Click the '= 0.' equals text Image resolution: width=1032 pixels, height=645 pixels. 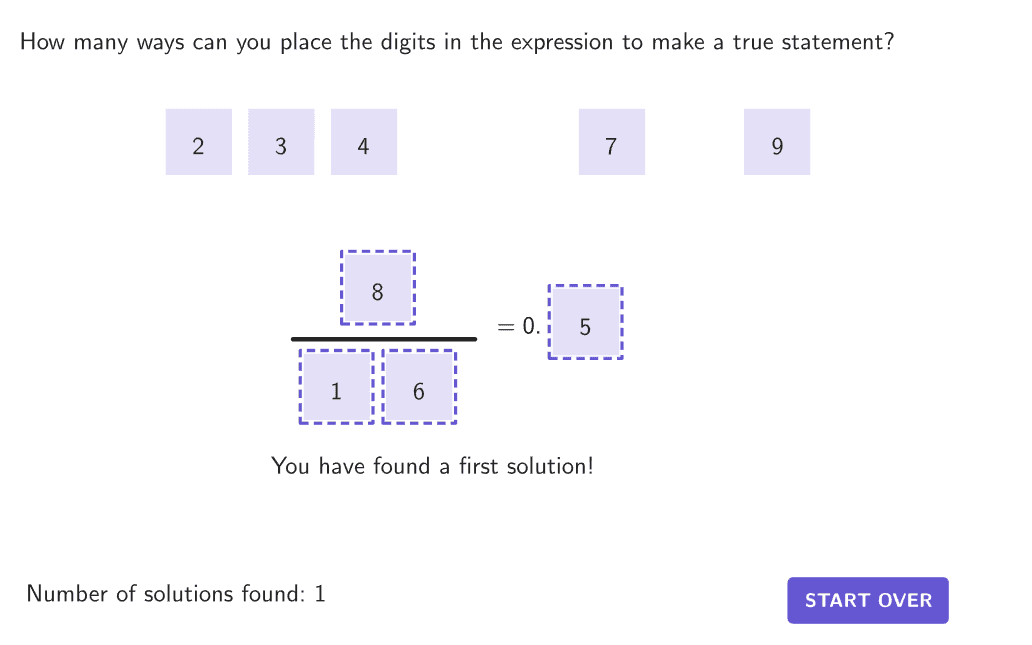(x=519, y=326)
